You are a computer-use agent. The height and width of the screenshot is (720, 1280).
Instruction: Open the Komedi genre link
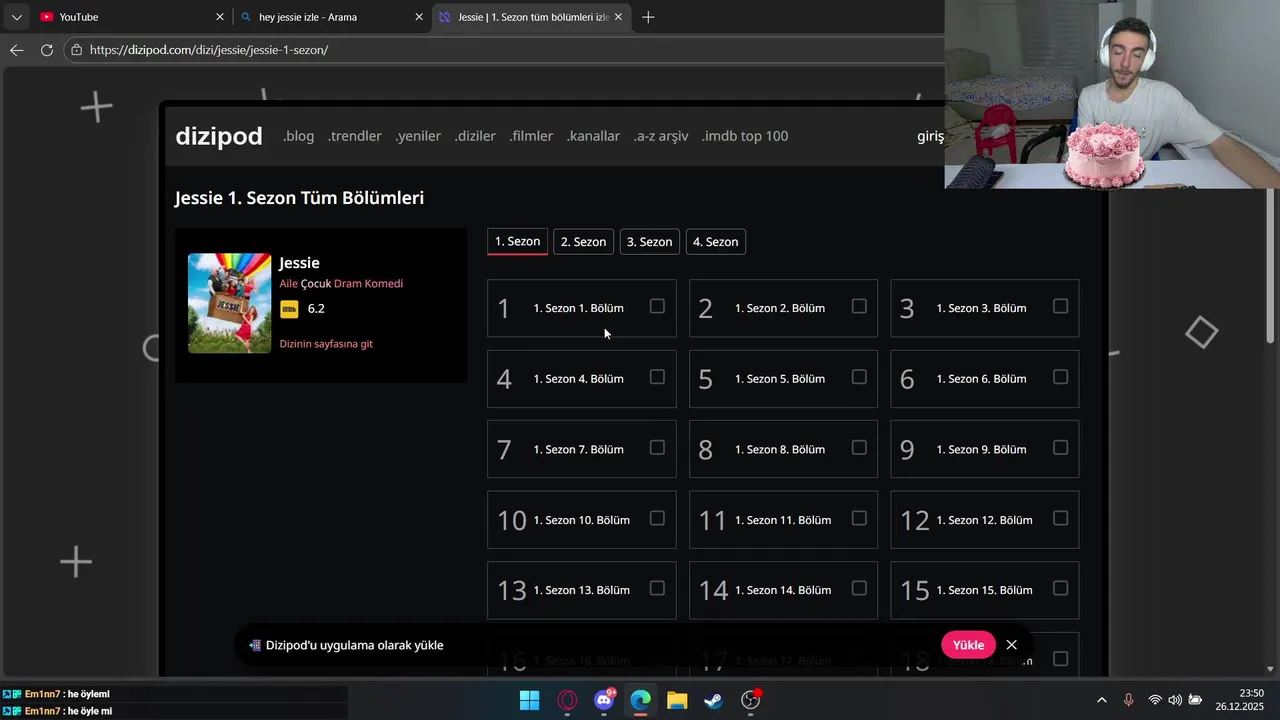pyautogui.click(x=383, y=284)
